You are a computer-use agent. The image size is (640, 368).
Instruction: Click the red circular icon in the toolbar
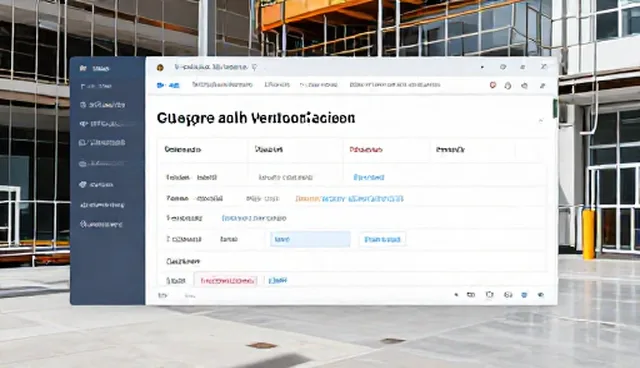[493, 85]
